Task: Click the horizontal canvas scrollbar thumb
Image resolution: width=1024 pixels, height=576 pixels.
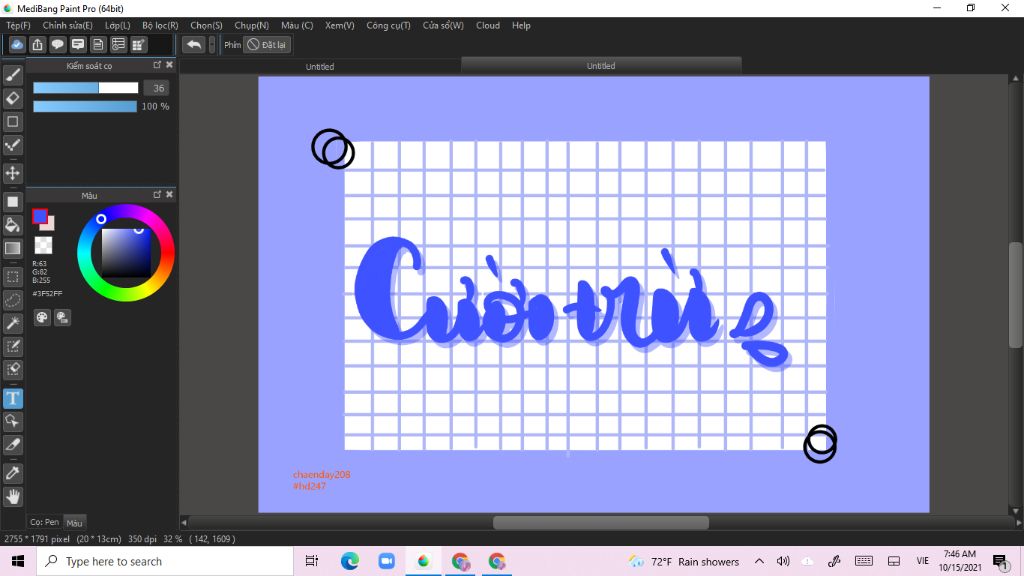Action: click(601, 522)
